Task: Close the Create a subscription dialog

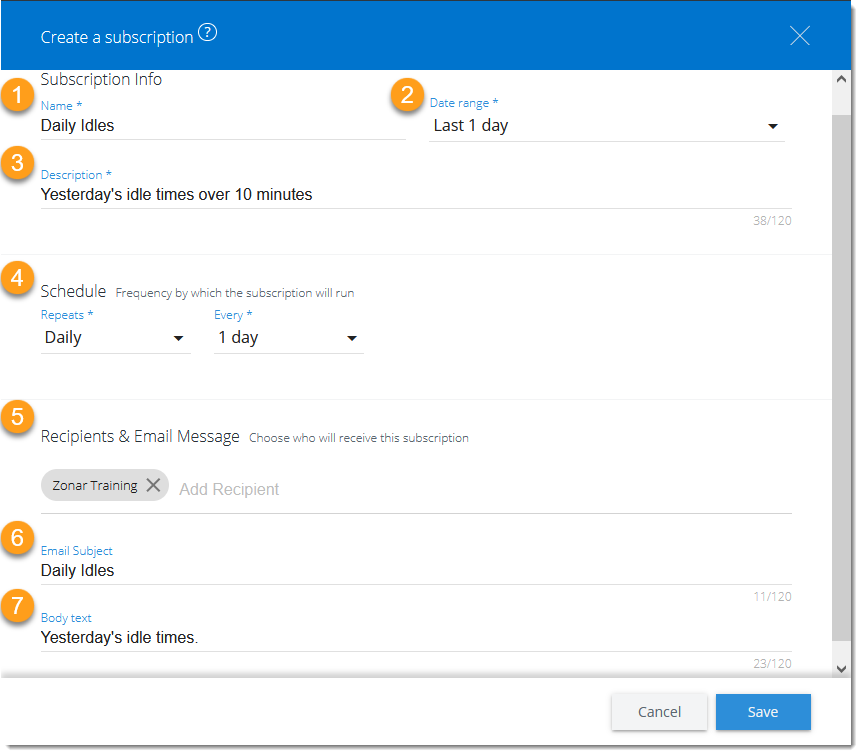Action: (800, 36)
